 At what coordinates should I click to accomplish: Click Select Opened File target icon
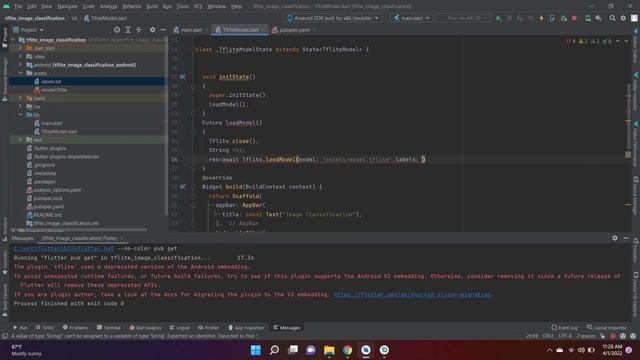coord(117,30)
